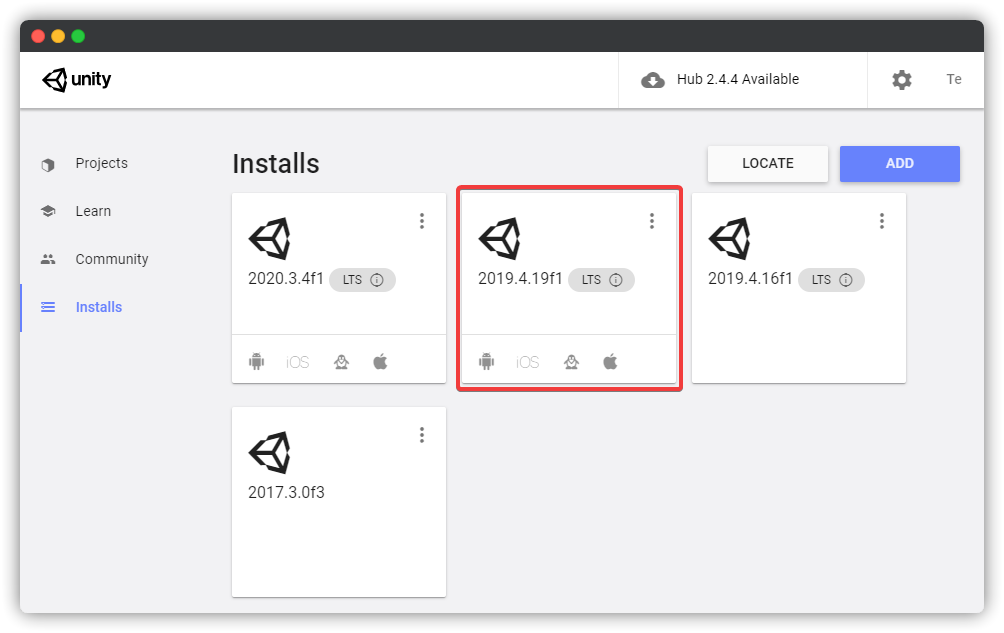
Task: Click the Unity logo in header
Action: tap(77, 80)
